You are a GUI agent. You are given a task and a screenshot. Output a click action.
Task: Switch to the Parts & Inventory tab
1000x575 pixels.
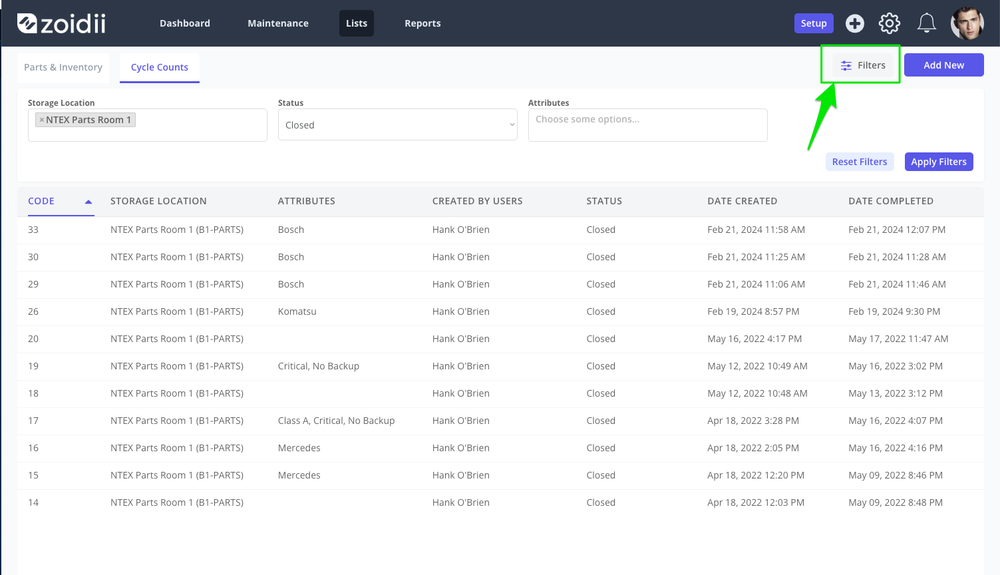[x=63, y=67]
